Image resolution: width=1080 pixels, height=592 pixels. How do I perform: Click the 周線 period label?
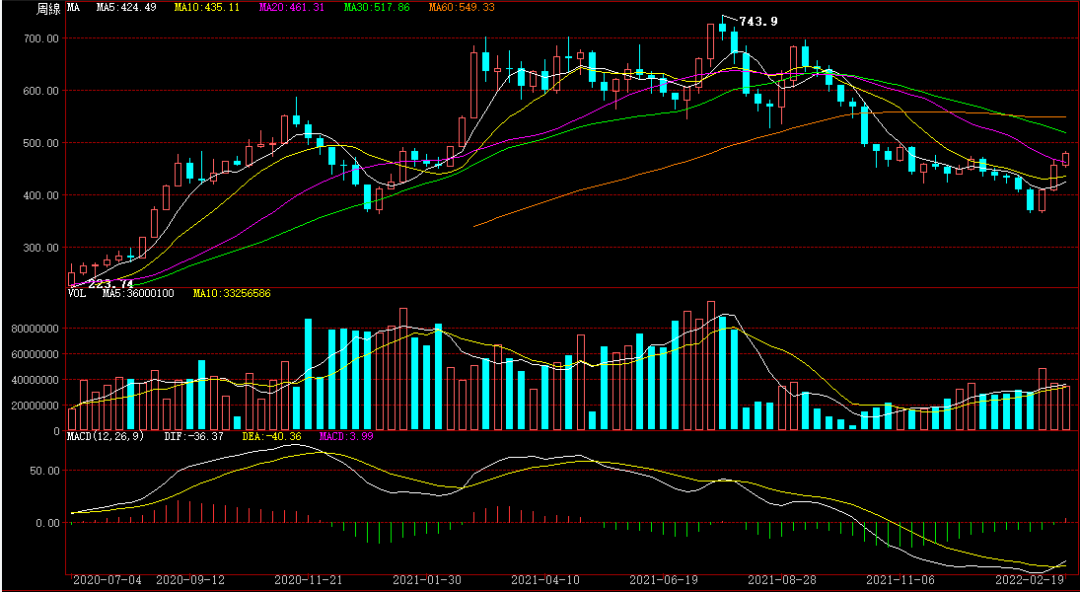click(x=48, y=8)
